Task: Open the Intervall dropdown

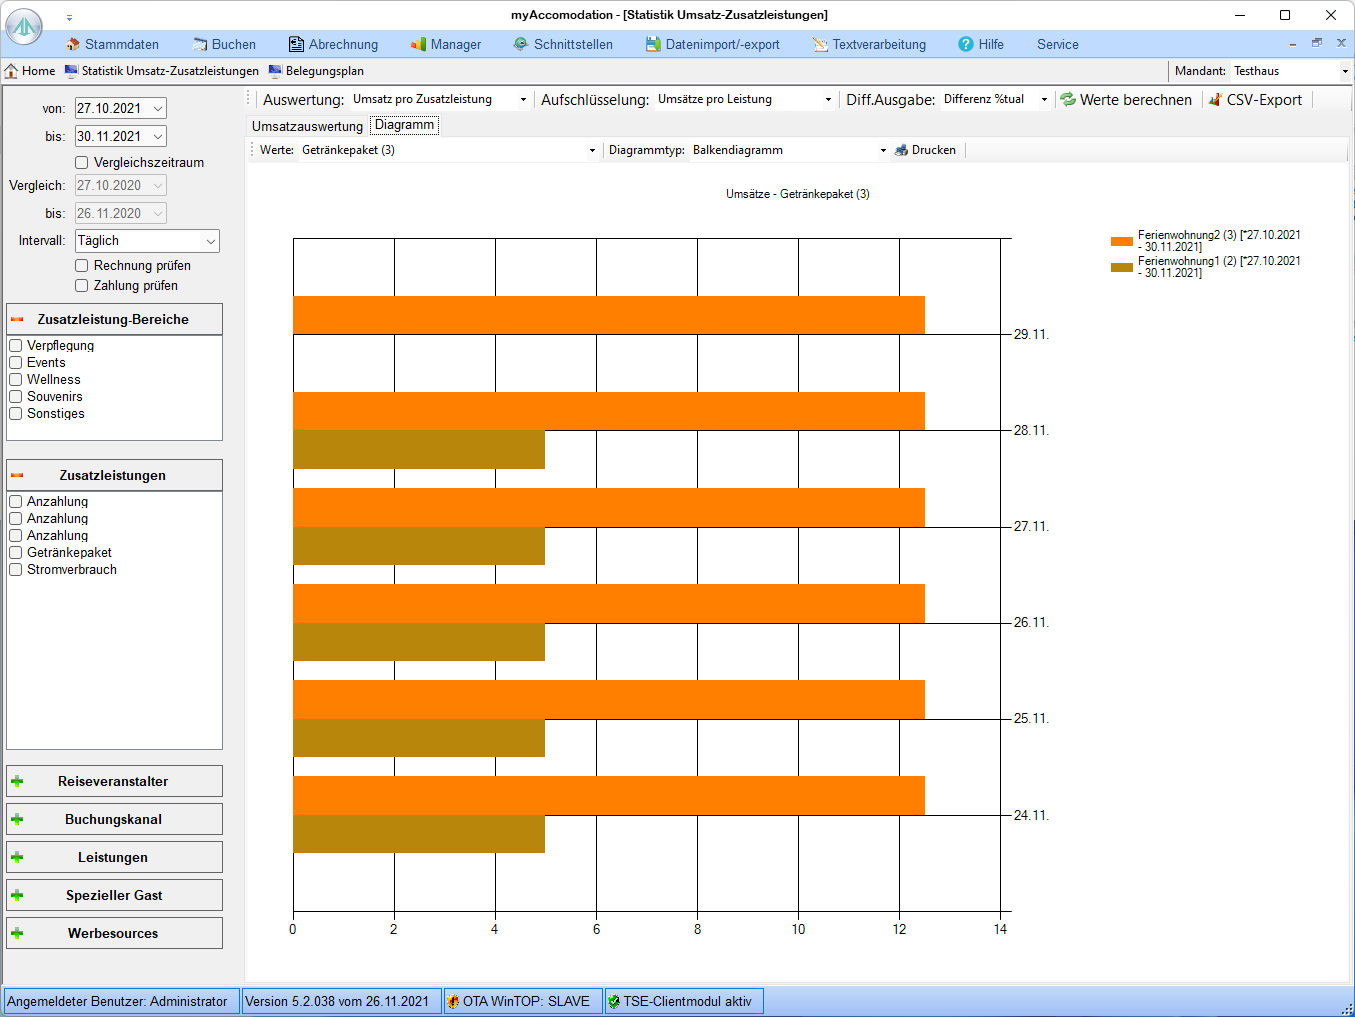Action: 210,241
